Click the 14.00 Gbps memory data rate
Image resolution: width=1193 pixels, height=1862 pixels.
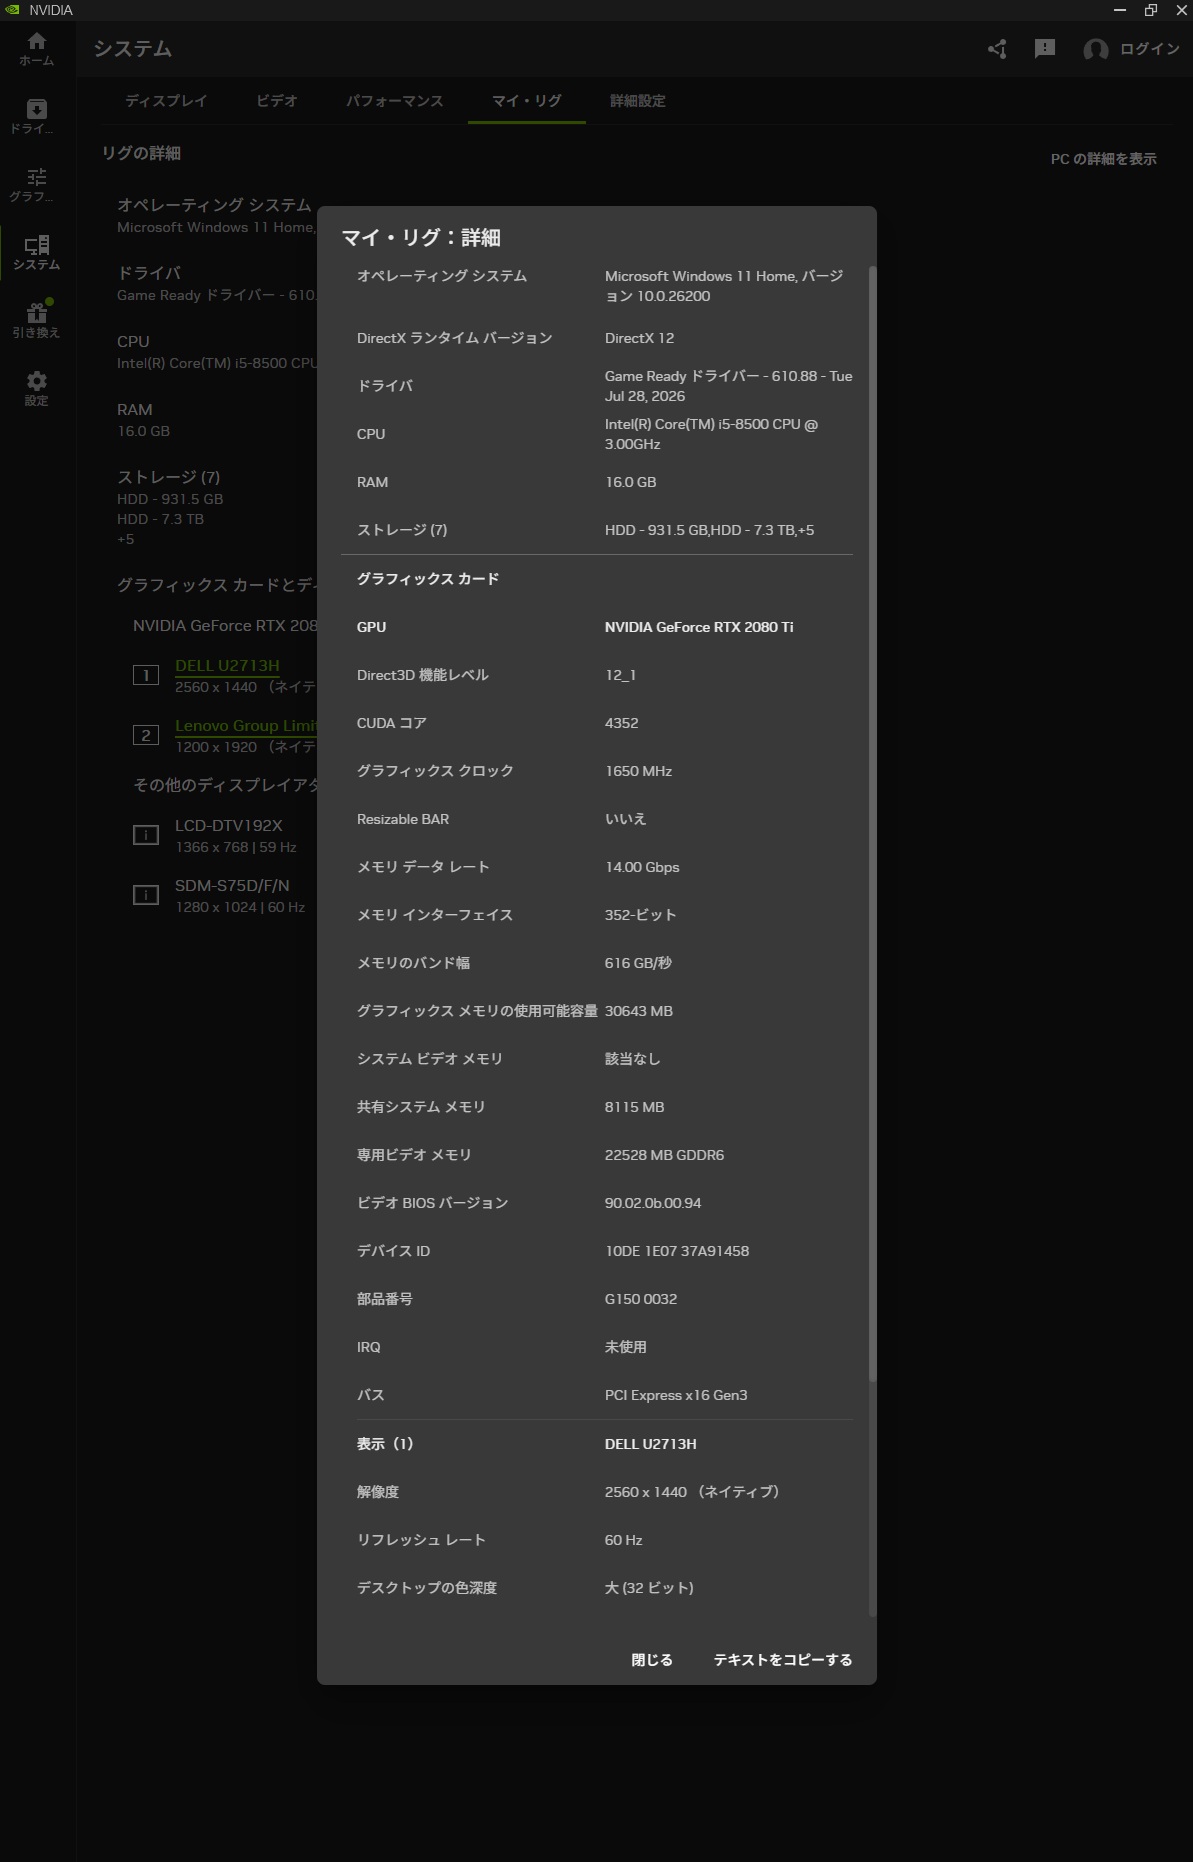[642, 867]
